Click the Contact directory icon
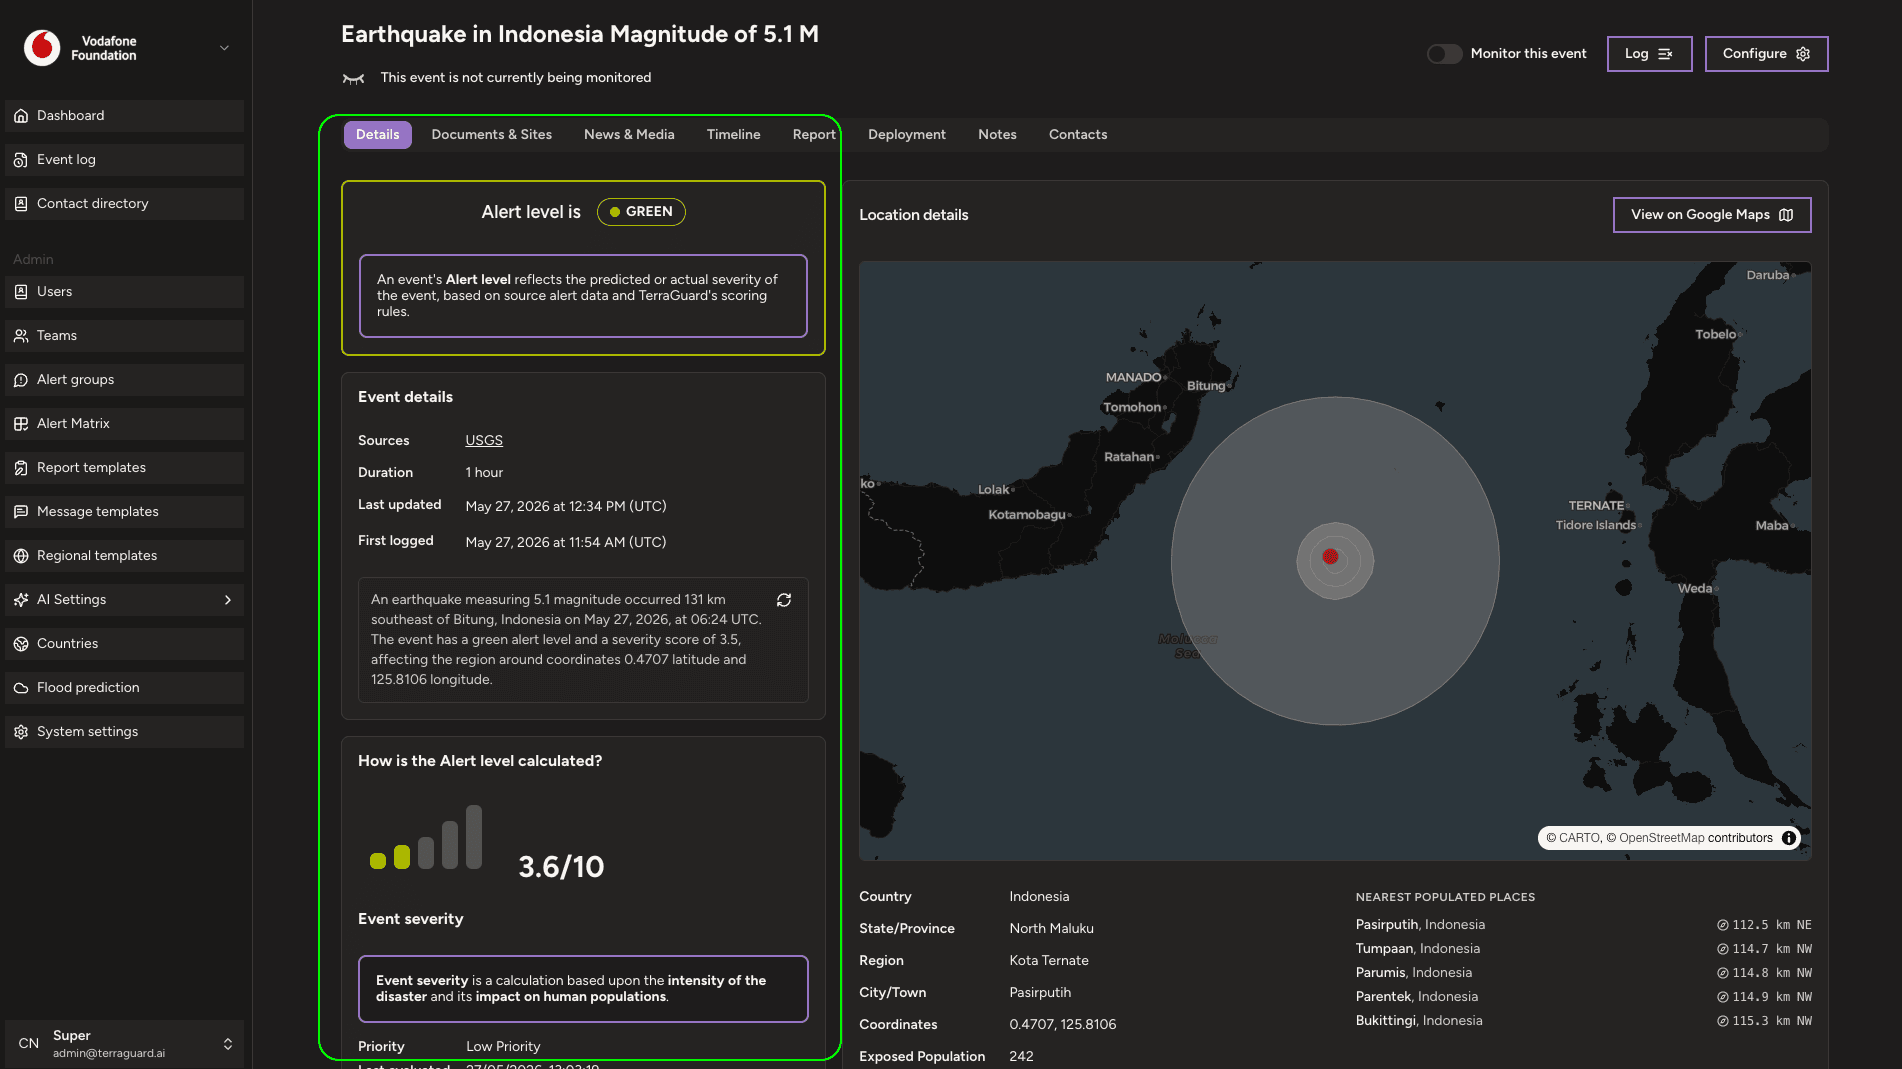 21,204
